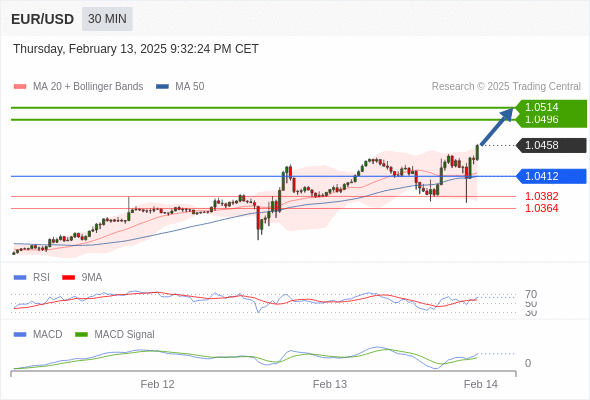The height and width of the screenshot is (400, 590).
Task: Click the 1.0412 blue pivot price tag
Action: coord(551,176)
